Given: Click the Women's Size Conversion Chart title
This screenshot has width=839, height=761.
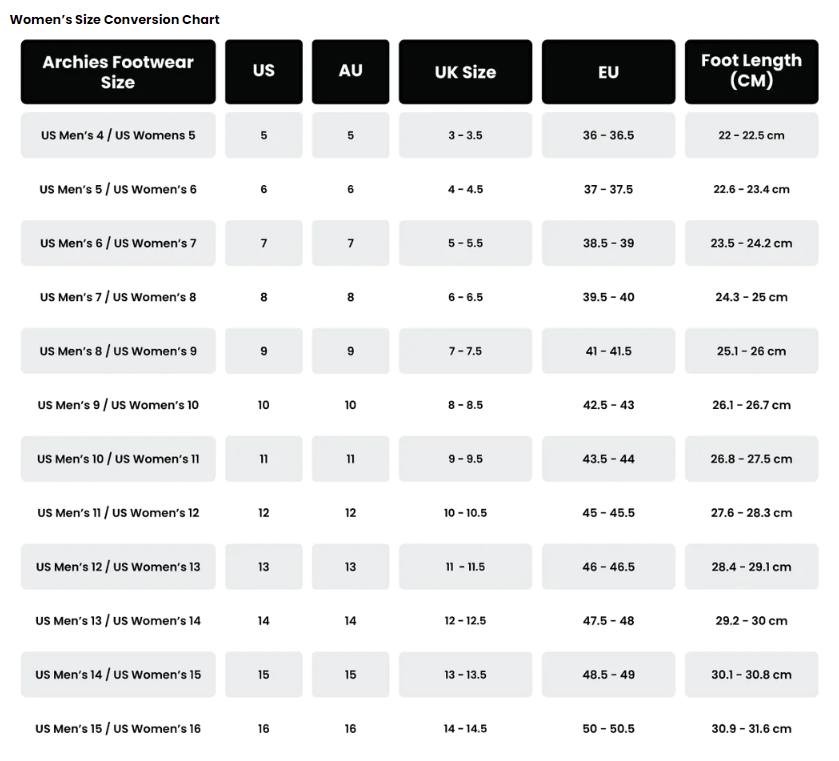Looking at the screenshot, I should point(115,19).
